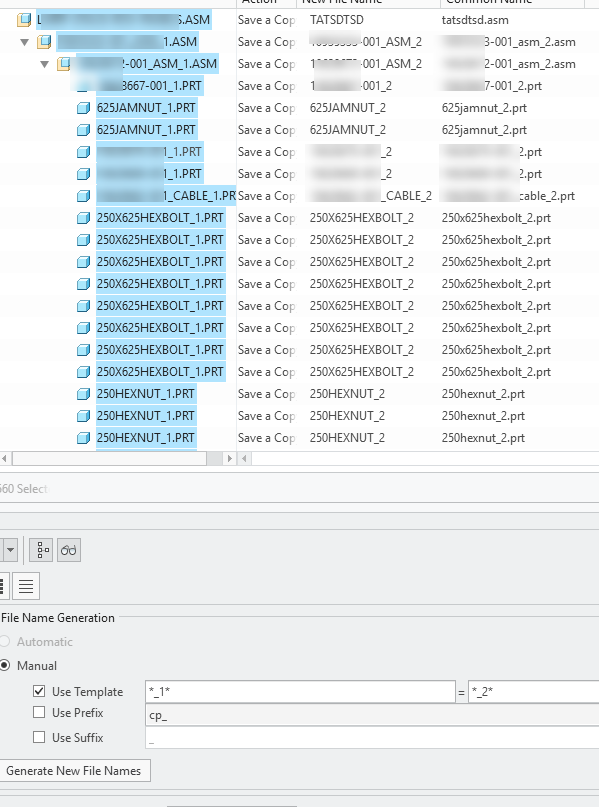This screenshot has height=807, width=599.
Task: Select the Manual radio button
Action: 5,665
